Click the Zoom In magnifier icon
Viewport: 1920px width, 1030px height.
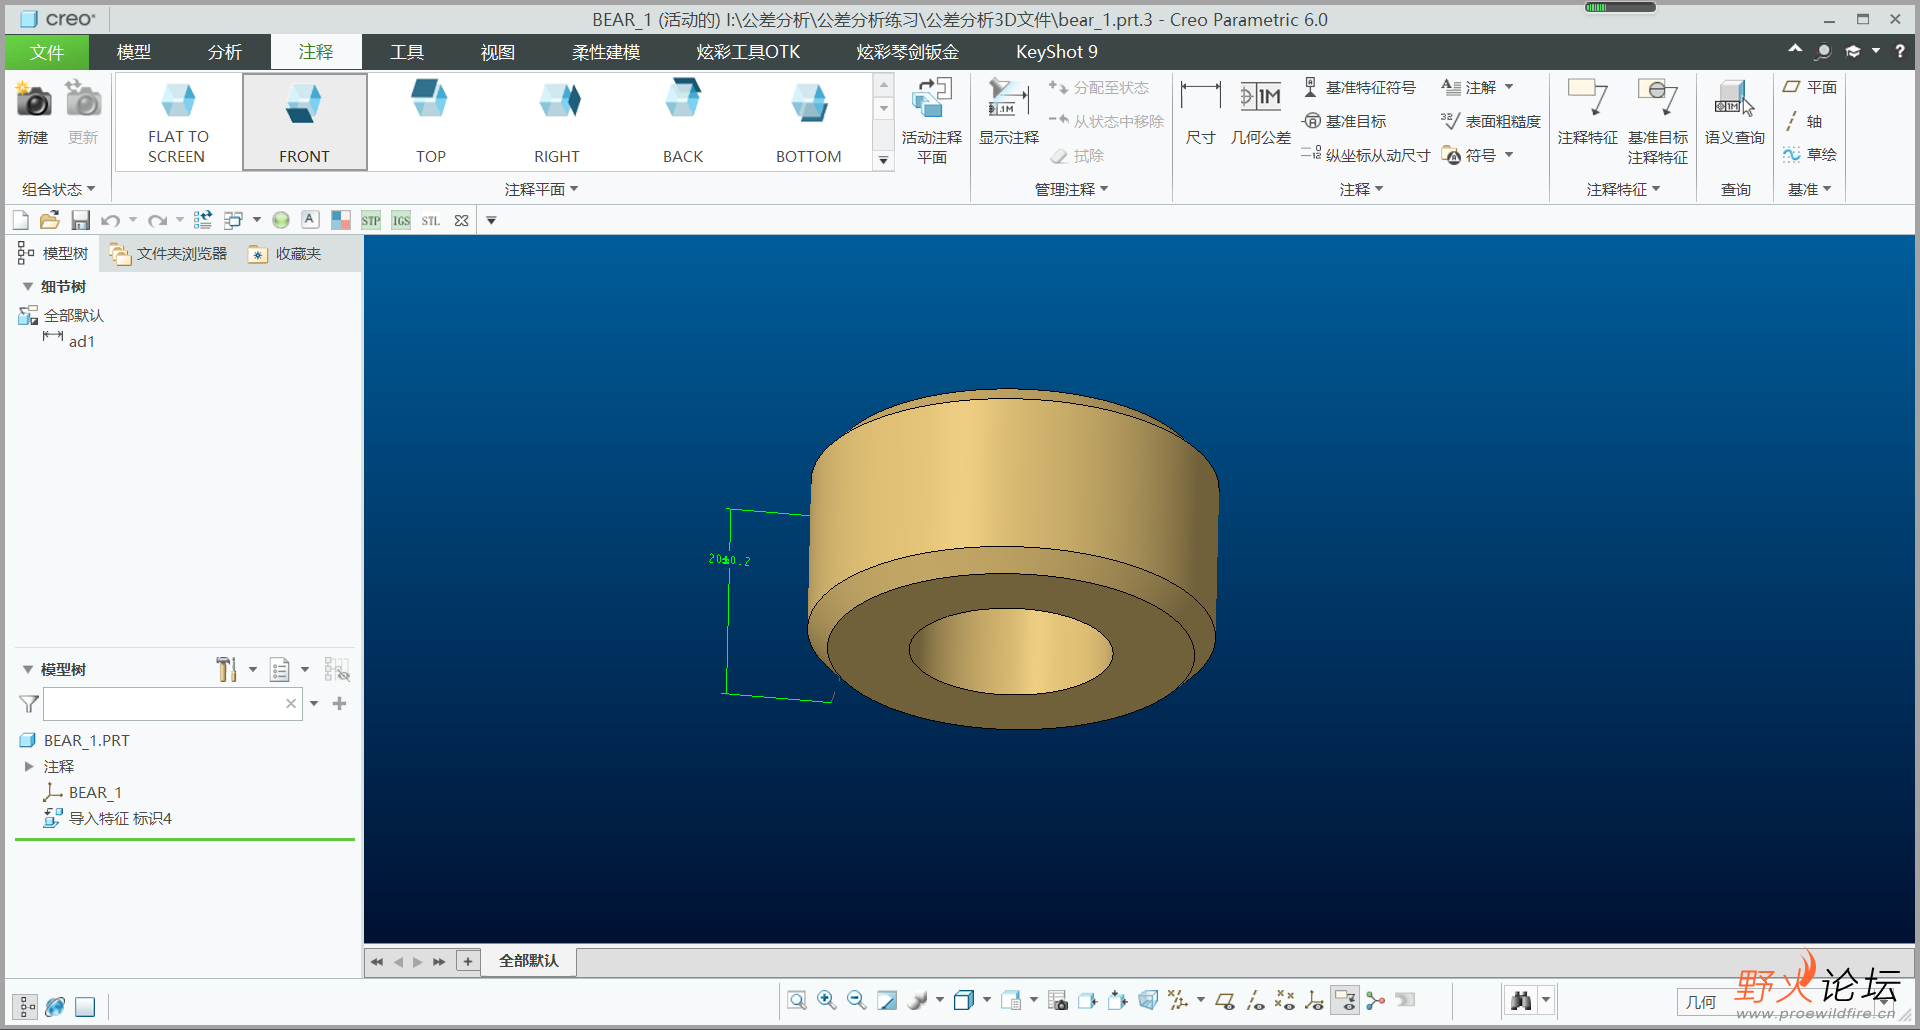pos(827,1000)
